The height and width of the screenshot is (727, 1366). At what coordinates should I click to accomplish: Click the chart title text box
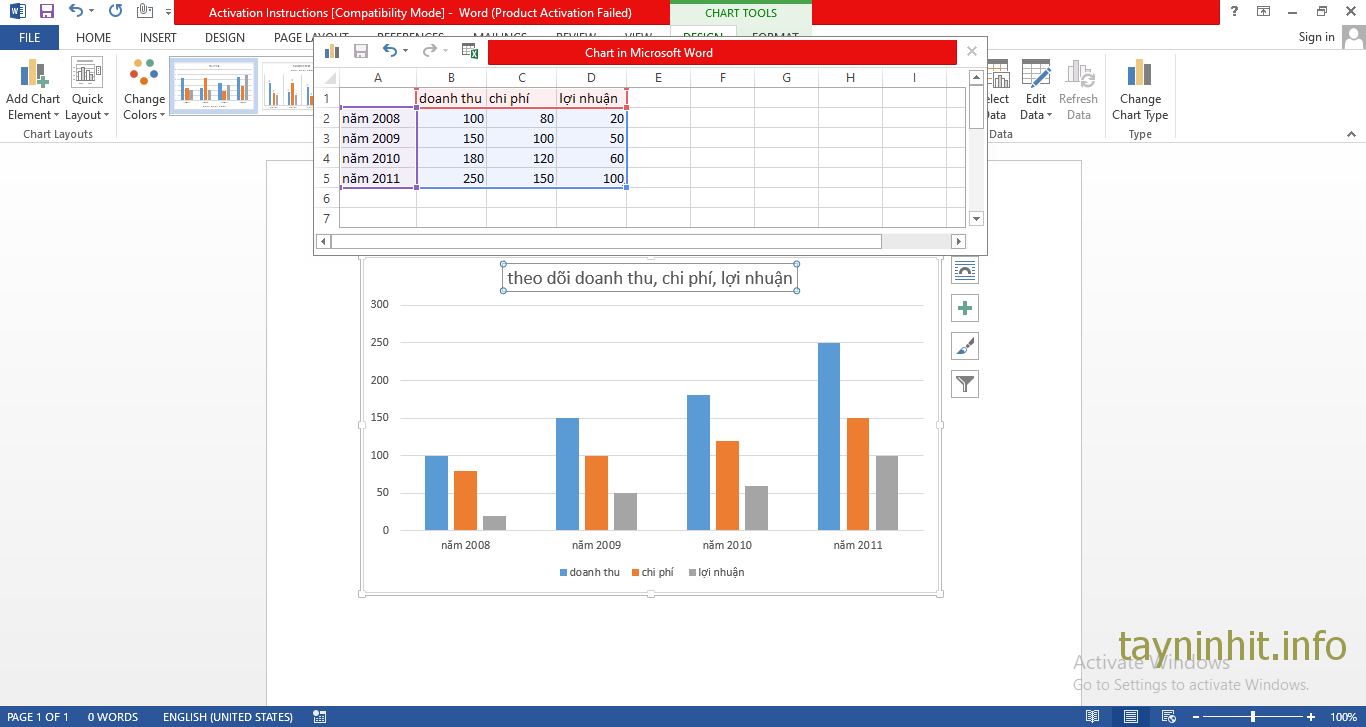(x=650, y=278)
